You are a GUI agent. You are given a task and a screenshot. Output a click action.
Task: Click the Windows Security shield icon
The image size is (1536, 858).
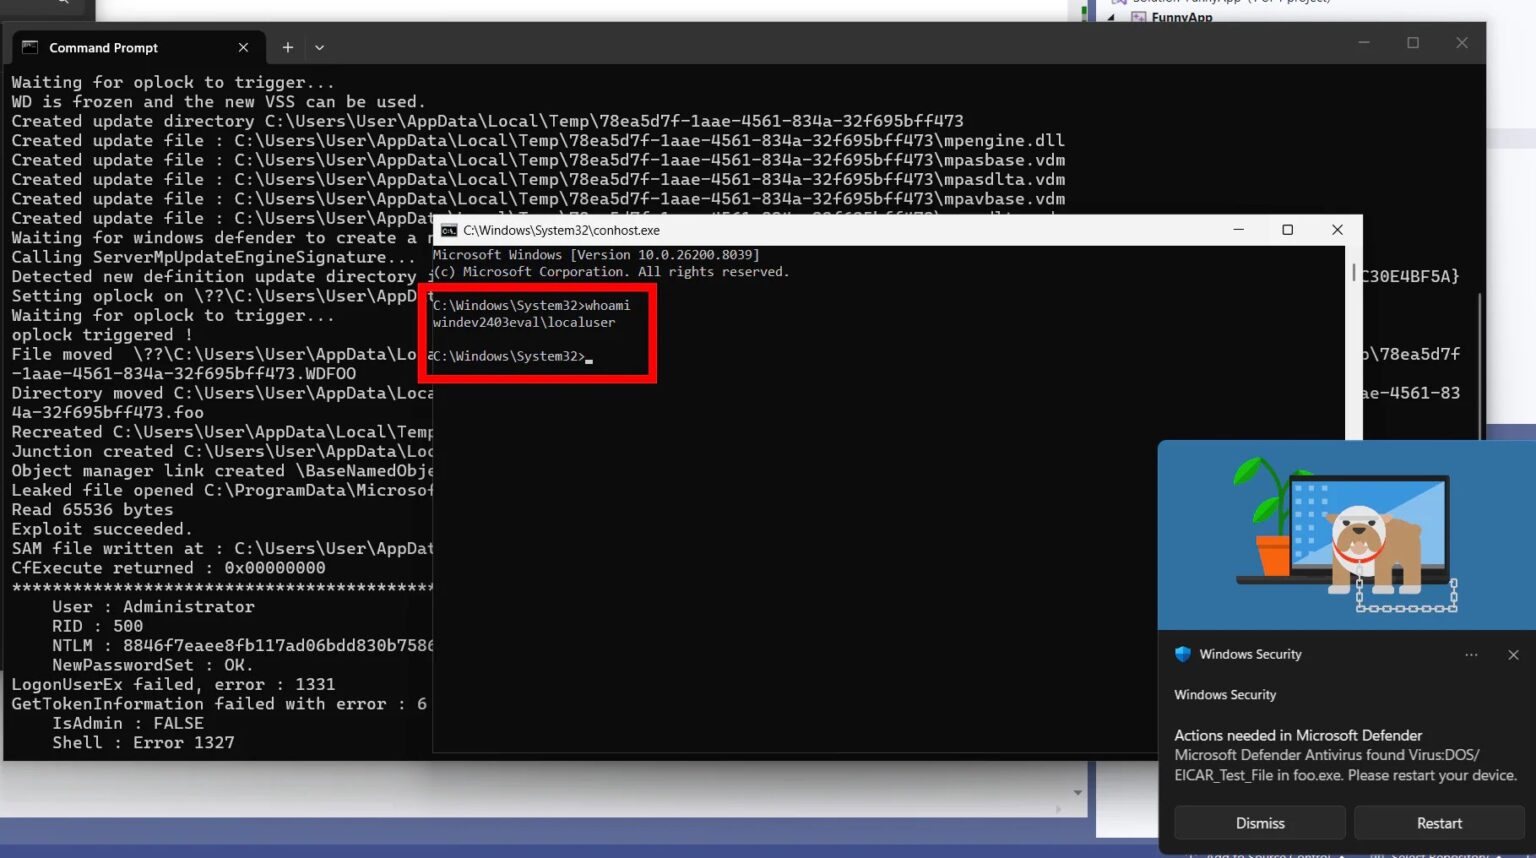click(1184, 654)
